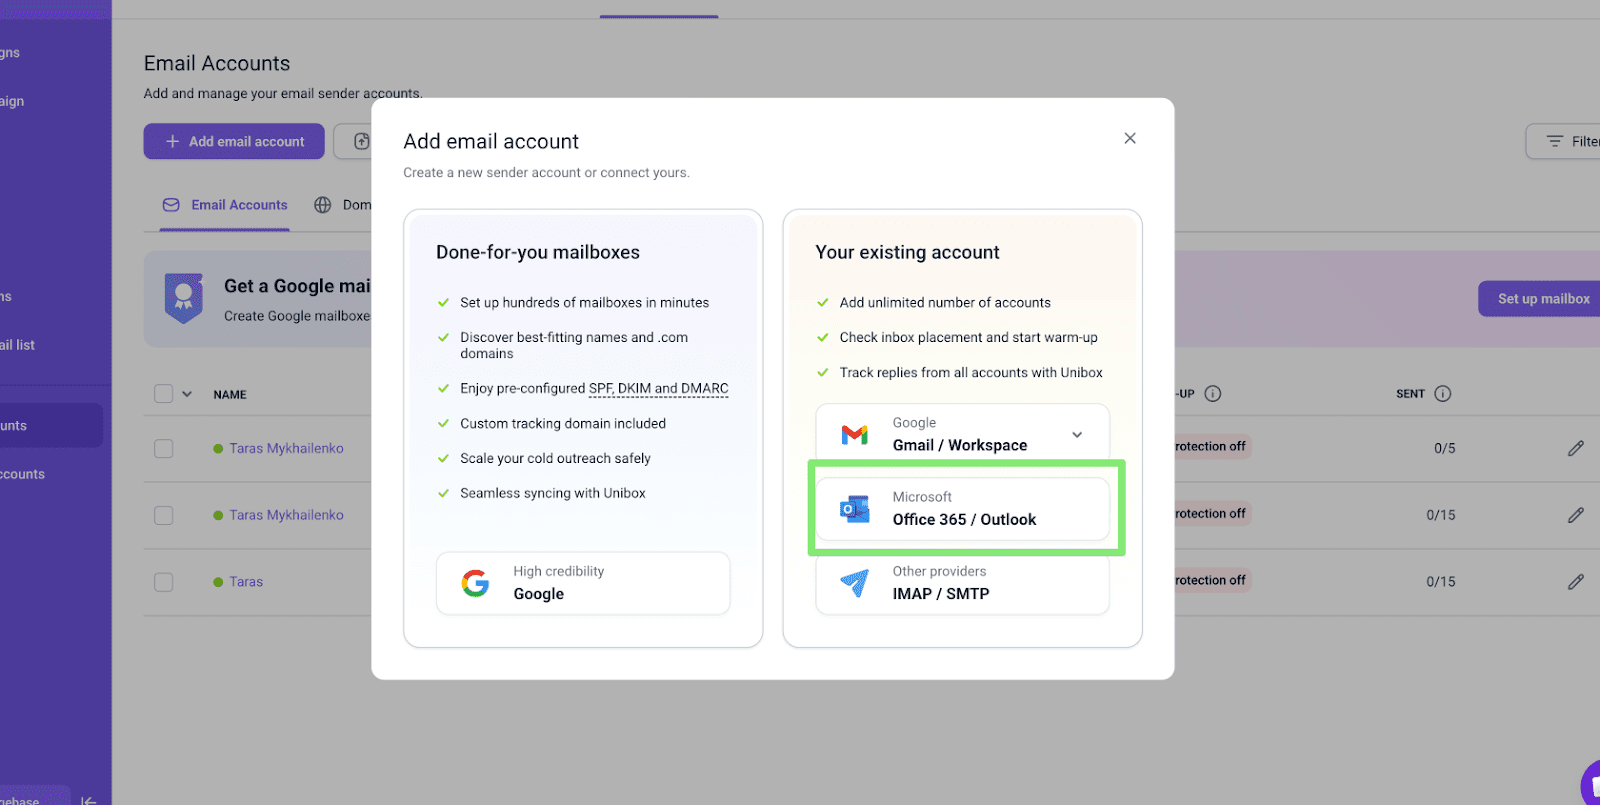Open bulk selection dropdown arrow beside NAME
The width and height of the screenshot is (1600, 805).
coord(187,394)
